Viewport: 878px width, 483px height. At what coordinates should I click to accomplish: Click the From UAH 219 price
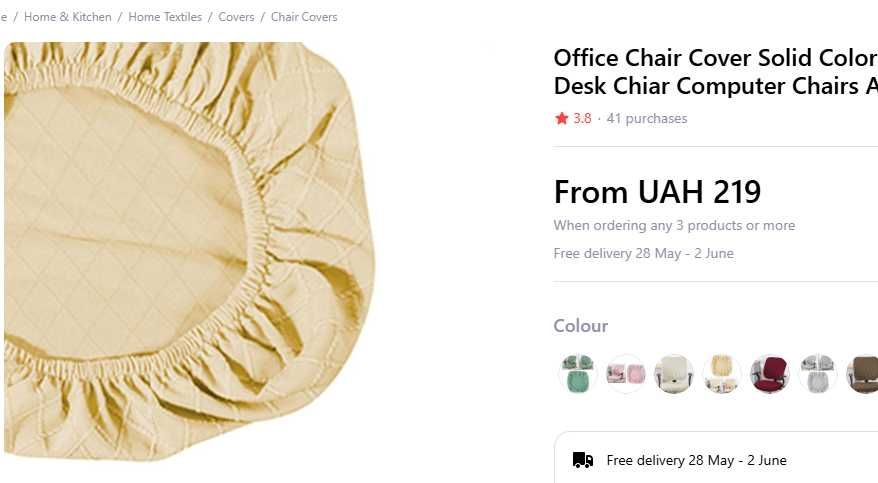click(657, 191)
